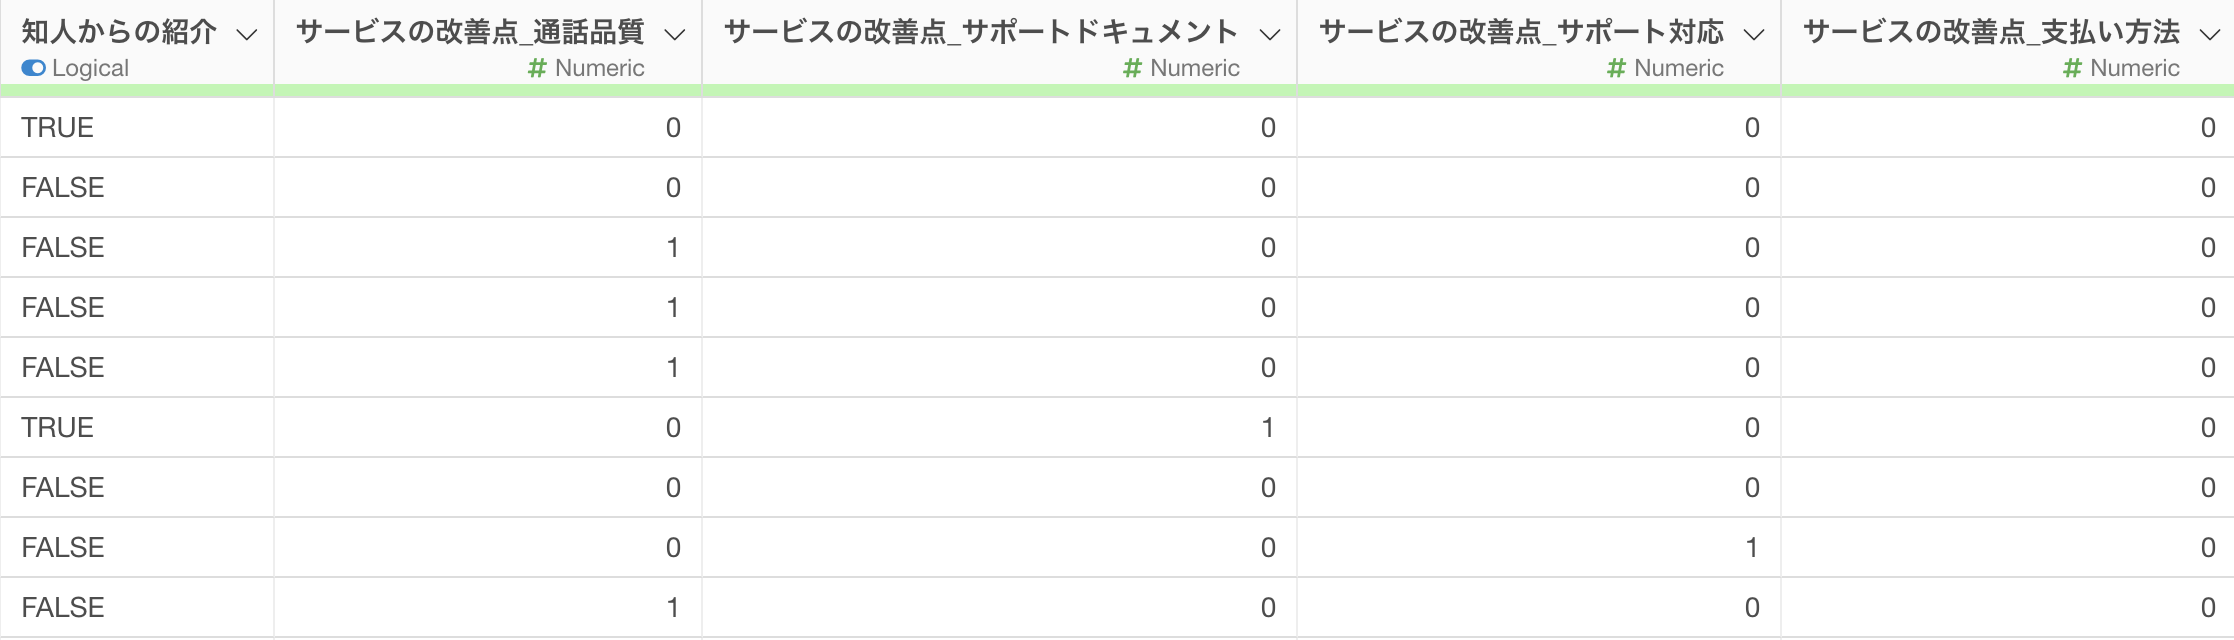This screenshot has width=2234, height=640.
Task: Open the サービスの改善点_サポート対応 column chevron
Action: coord(1754,35)
